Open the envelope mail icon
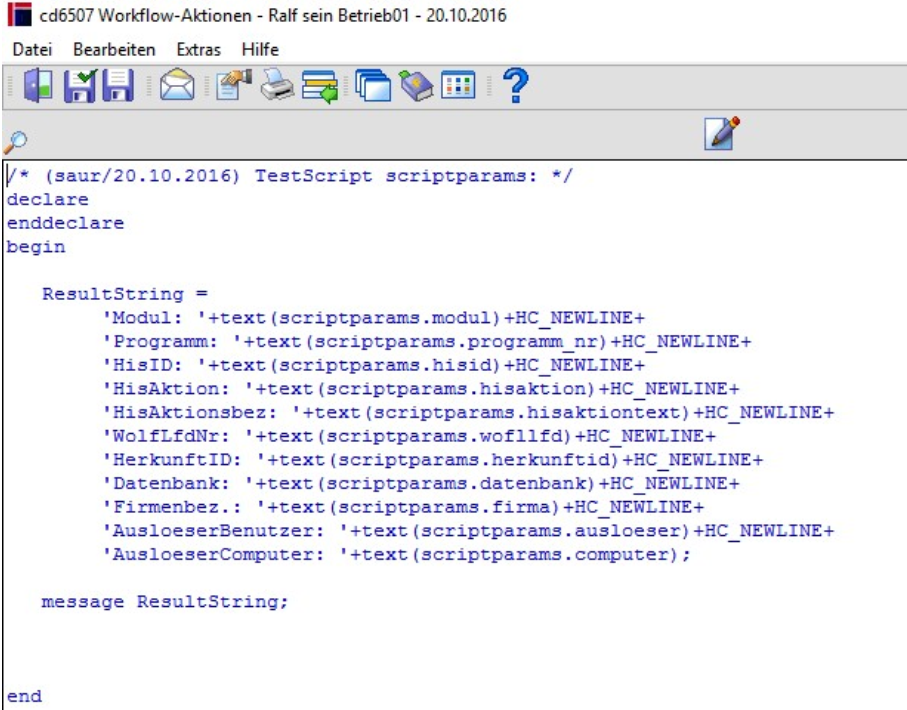 click(x=176, y=86)
